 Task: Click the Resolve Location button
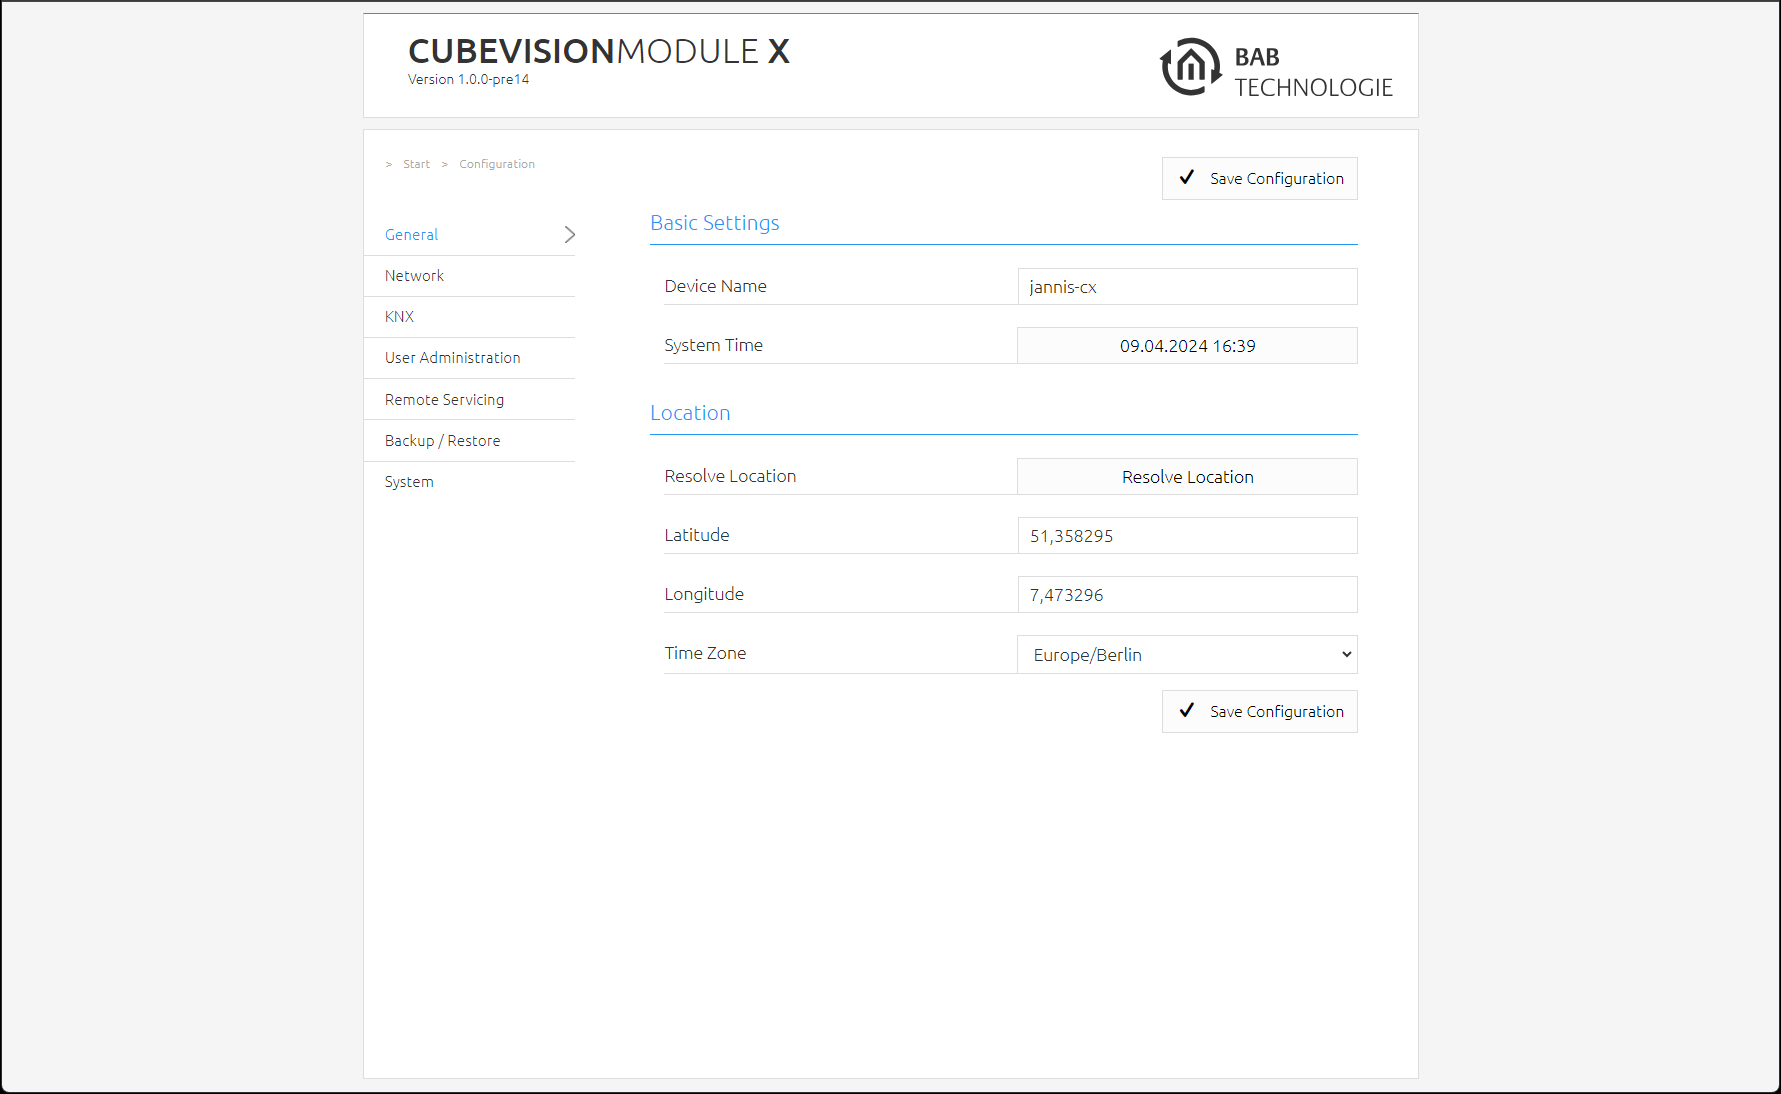click(x=1187, y=477)
